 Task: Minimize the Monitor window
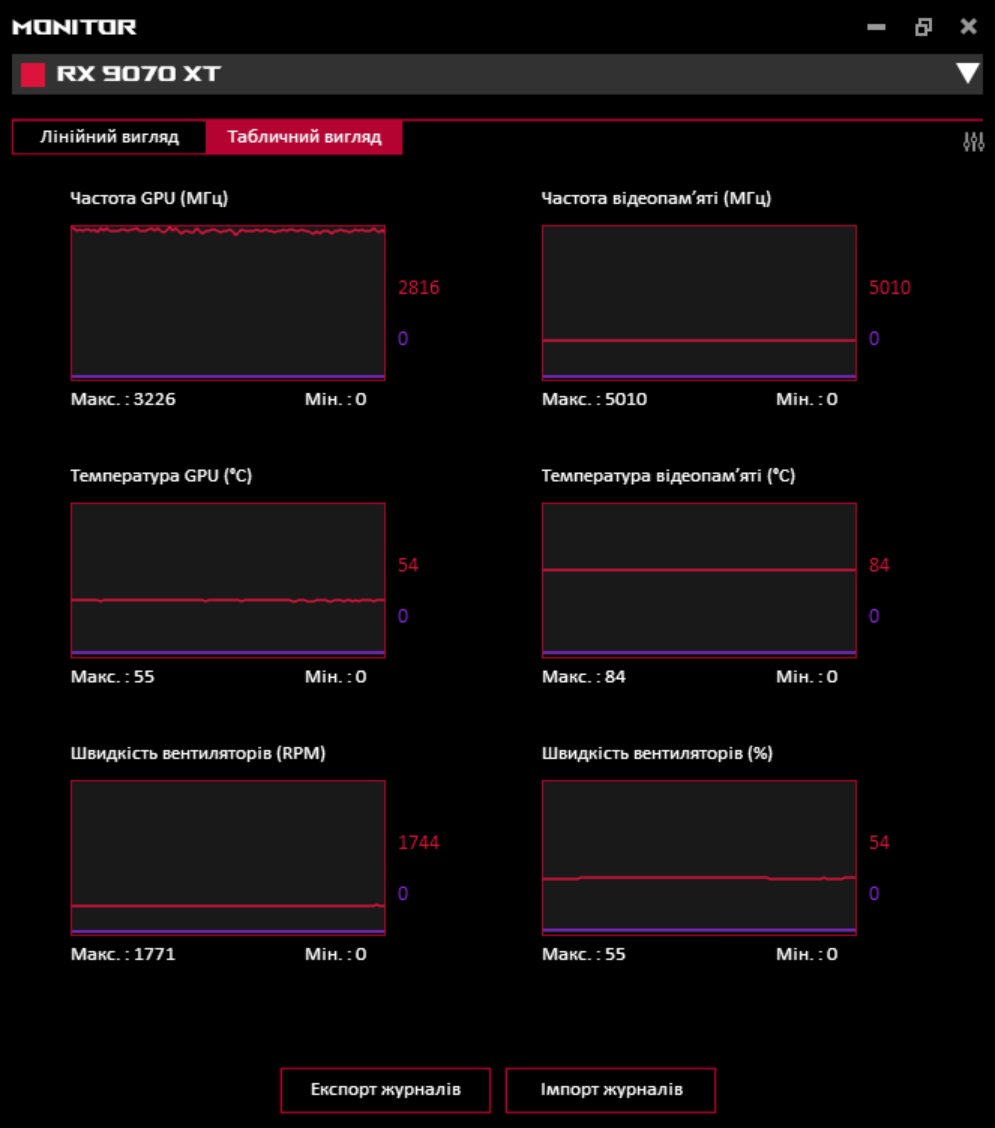[876, 27]
